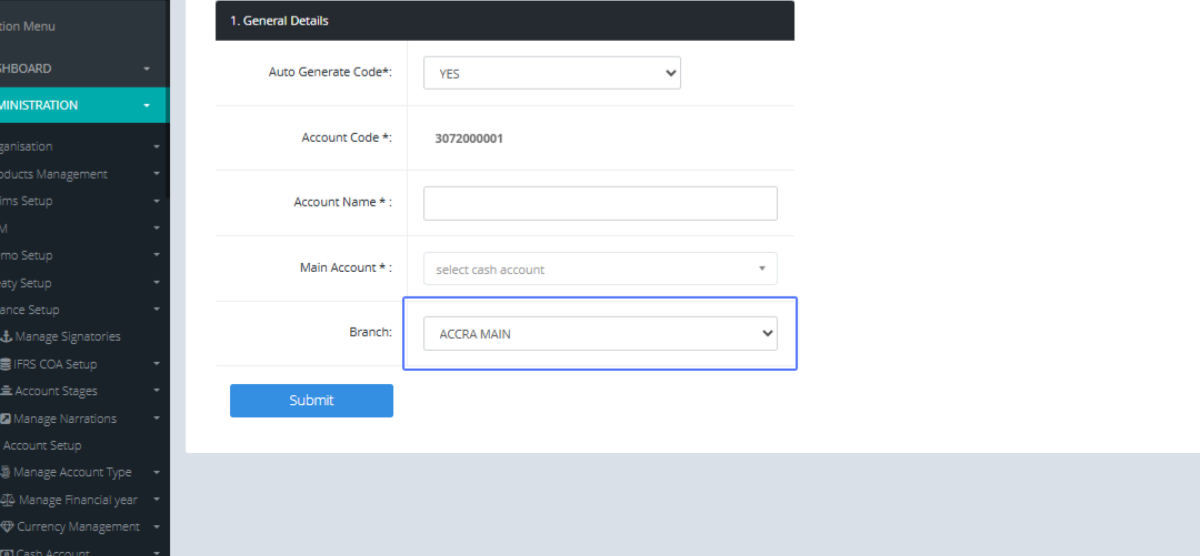Screen dimensions: 1200x556
Task: Expand the Products Management arrow
Action: point(157,174)
